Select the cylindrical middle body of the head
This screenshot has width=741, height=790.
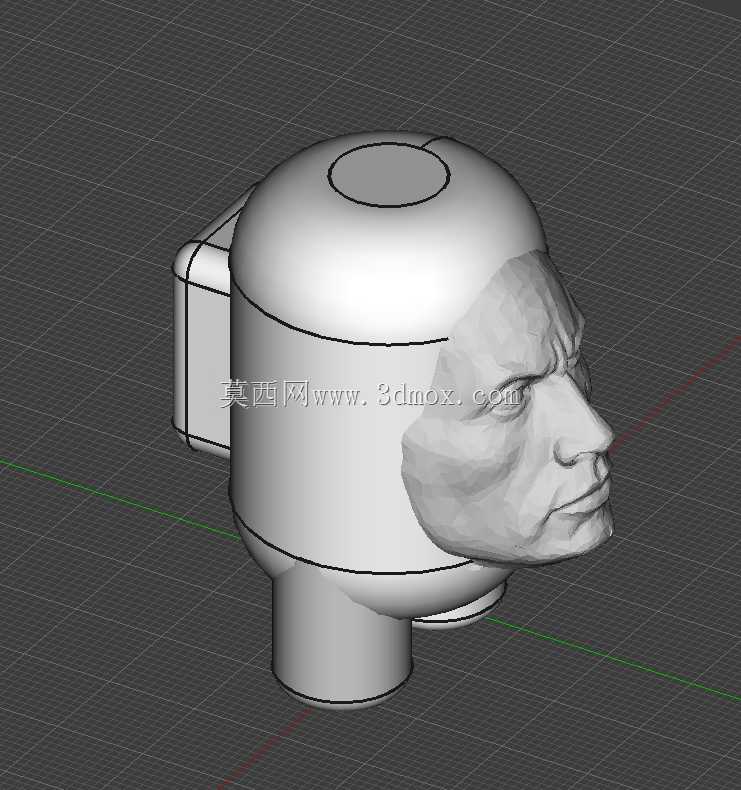[x=332, y=433]
